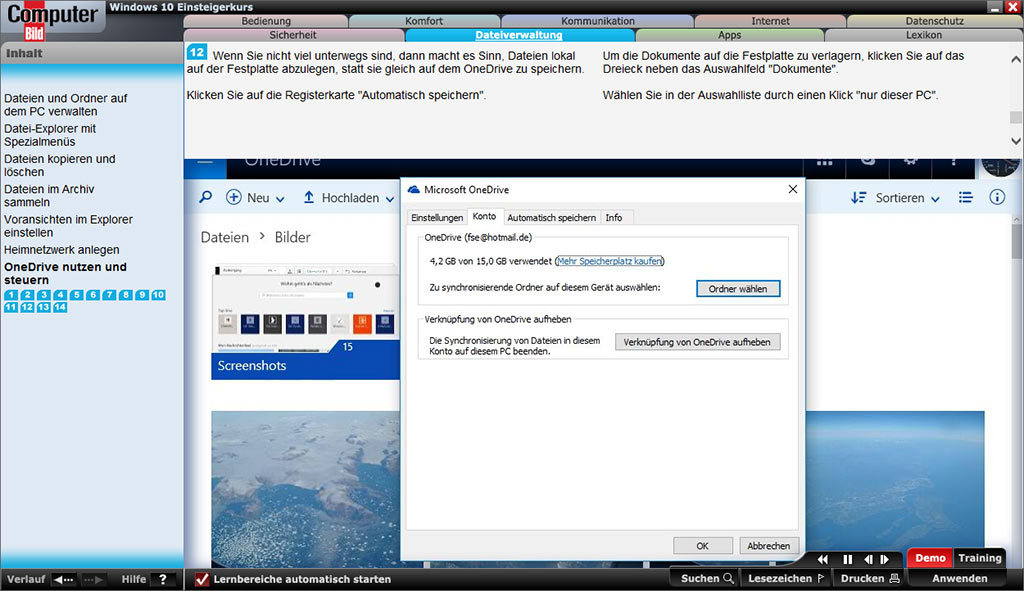Go to lesson step 10
This screenshot has height=591, width=1024.
tap(158, 295)
